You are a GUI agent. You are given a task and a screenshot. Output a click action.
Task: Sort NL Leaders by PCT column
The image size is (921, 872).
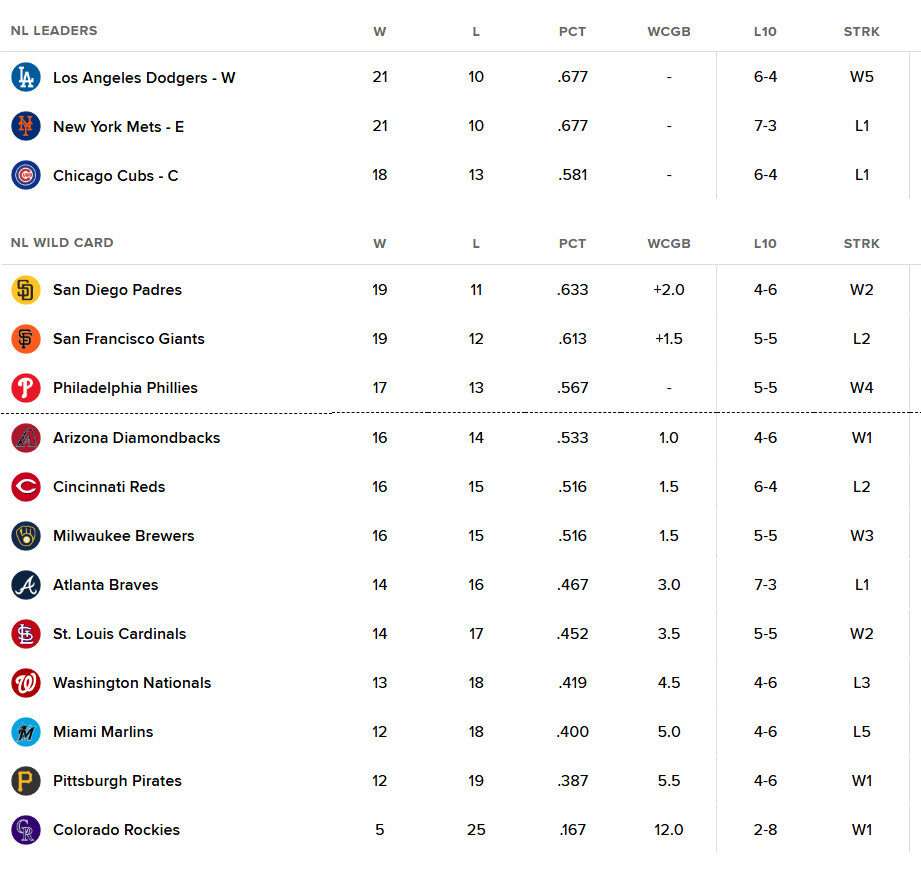click(572, 32)
